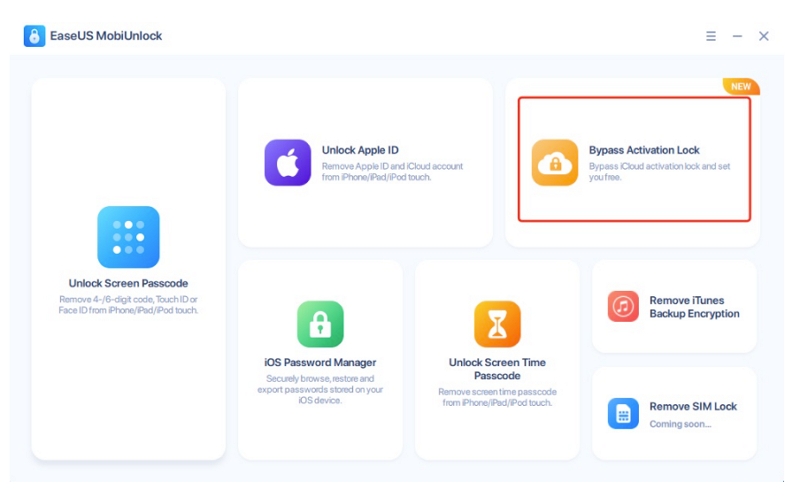Click the green padlock icon
This screenshot has width=800, height=496.
point(320,324)
